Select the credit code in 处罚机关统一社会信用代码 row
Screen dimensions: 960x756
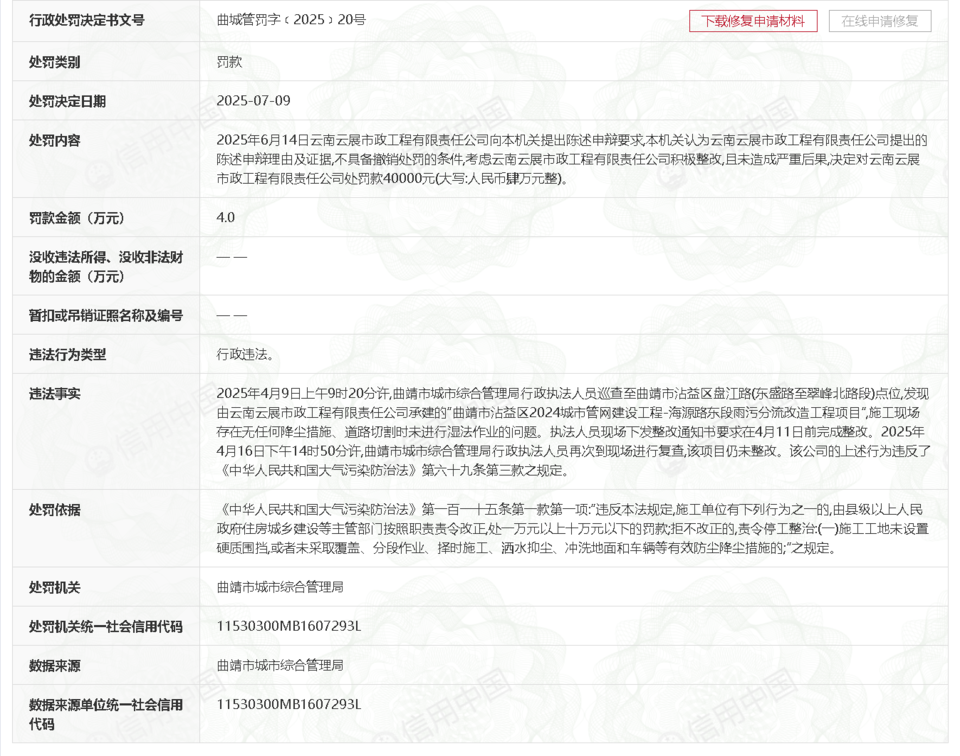[x=288, y=626]
